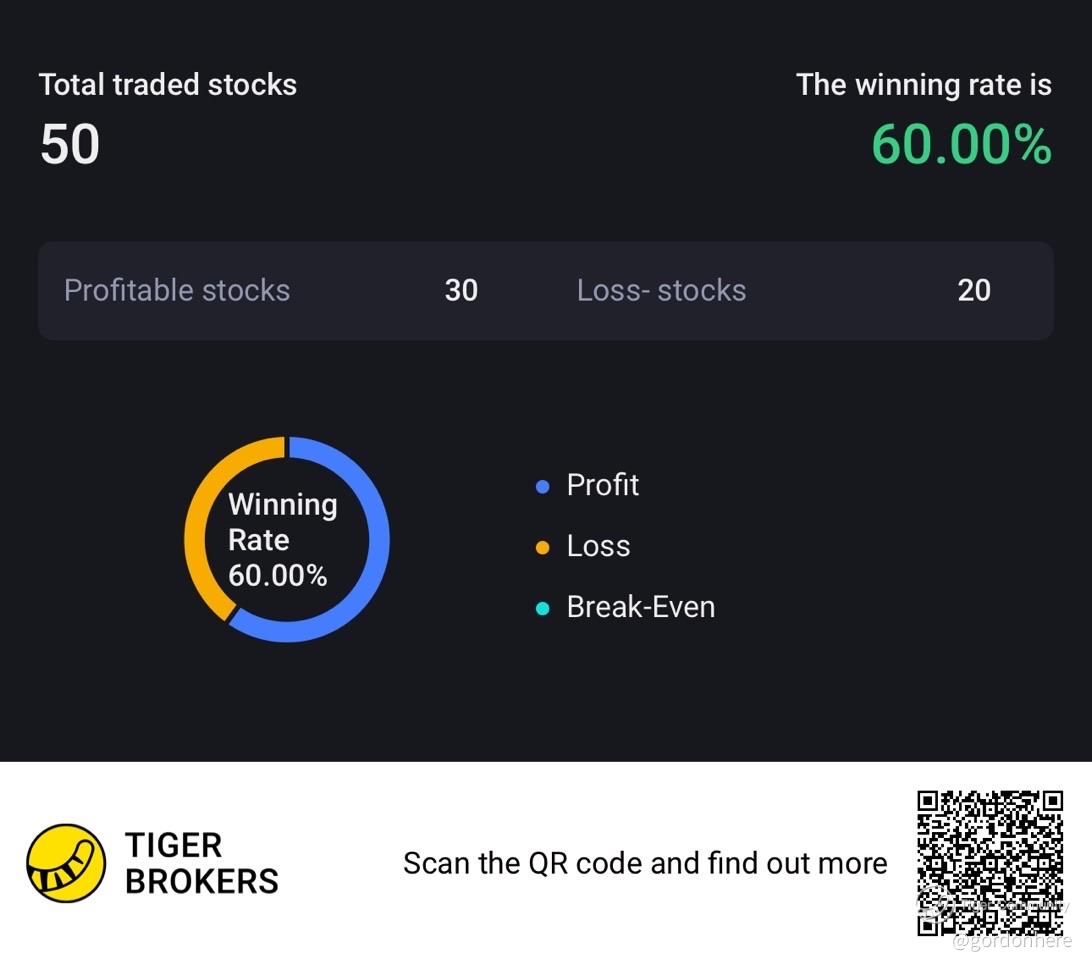This screenshot has width=1092, height=965.
Task: Click the profitable stocks count 30
Action: [x=461, y=290]
